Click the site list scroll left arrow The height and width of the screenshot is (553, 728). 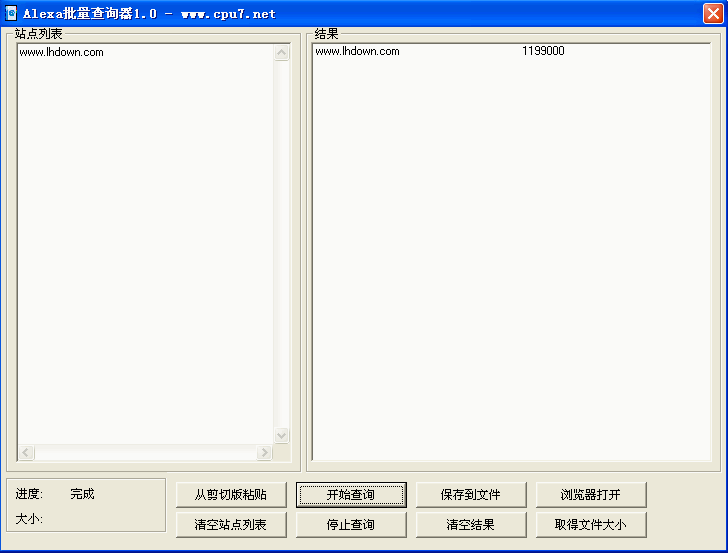tap(26, 452)
